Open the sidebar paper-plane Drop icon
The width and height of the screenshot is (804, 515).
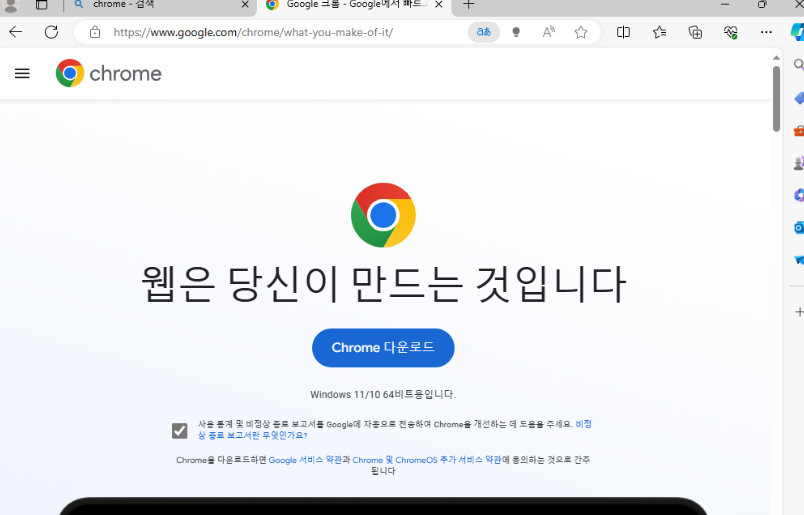798,260
